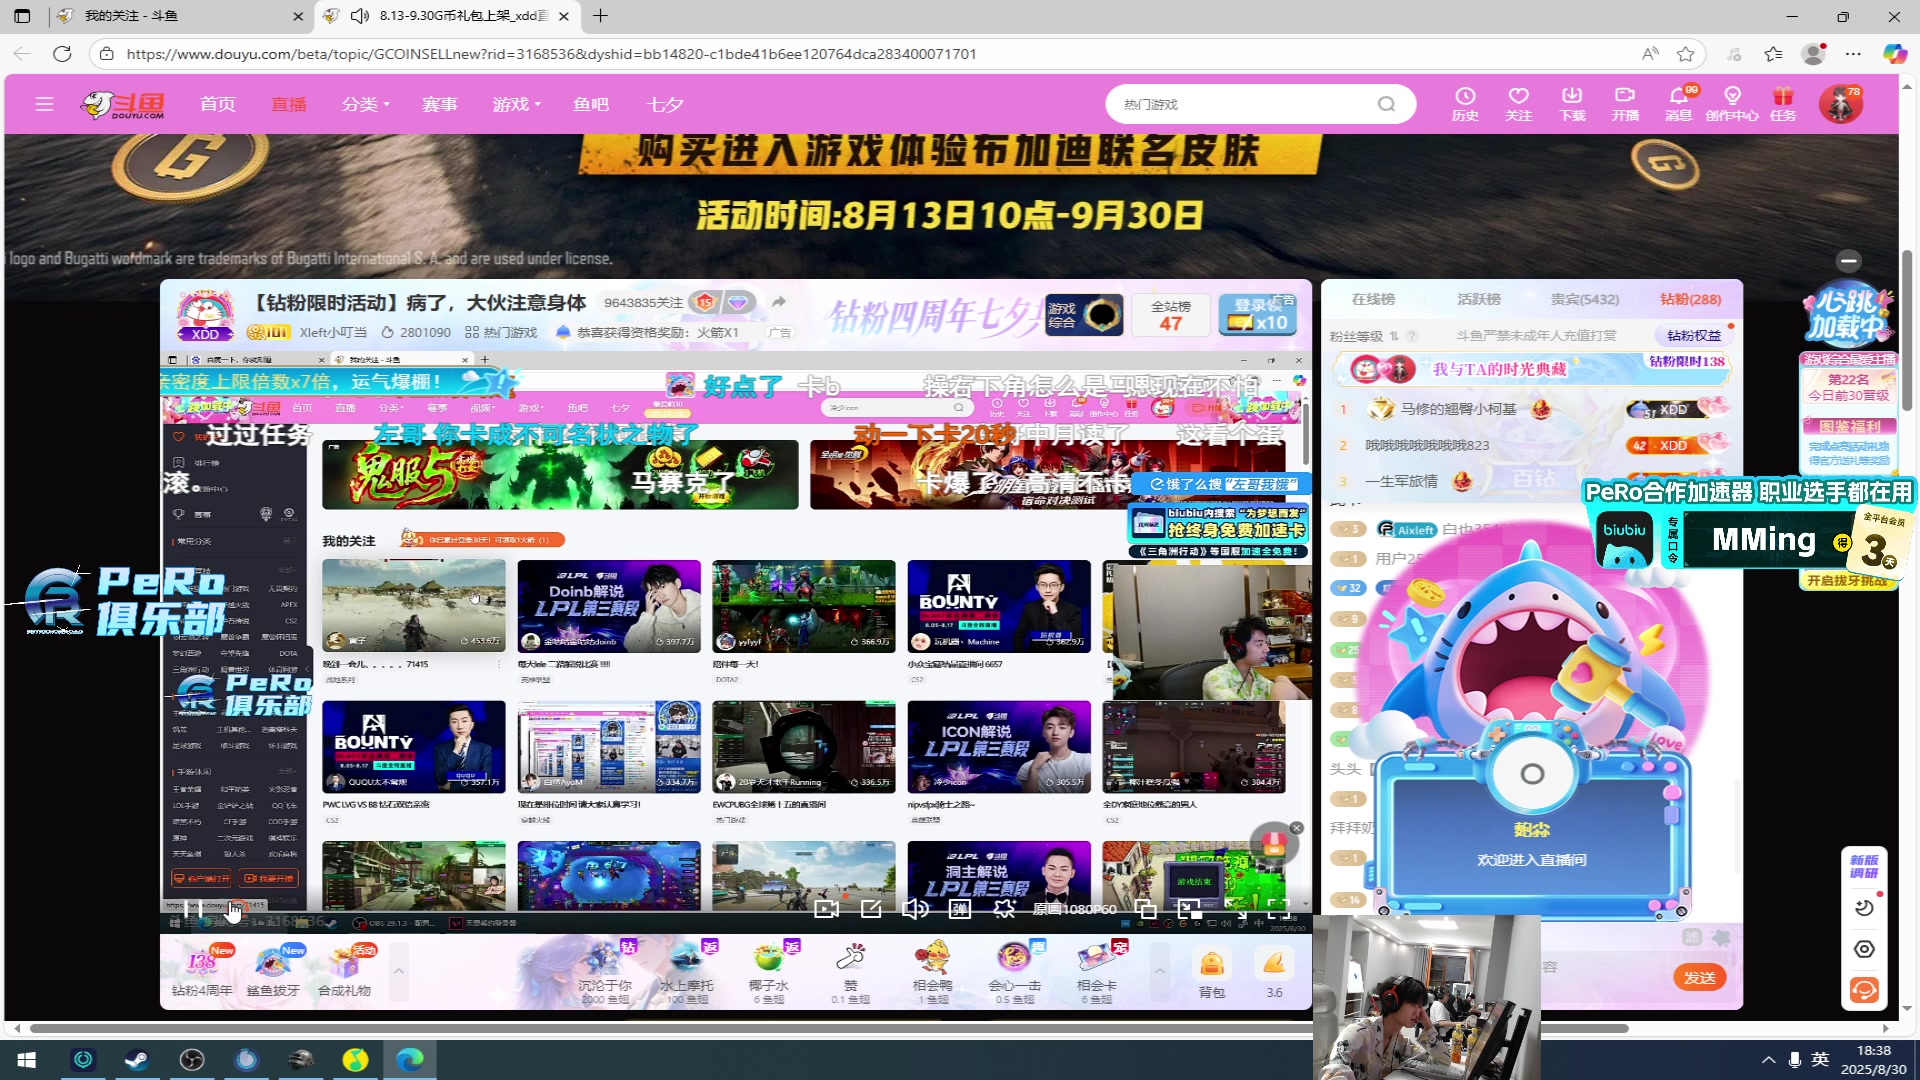Click the 开启拔牙挑战 button
The width and height of the screenshot is (1920, 1080).
1848,580
